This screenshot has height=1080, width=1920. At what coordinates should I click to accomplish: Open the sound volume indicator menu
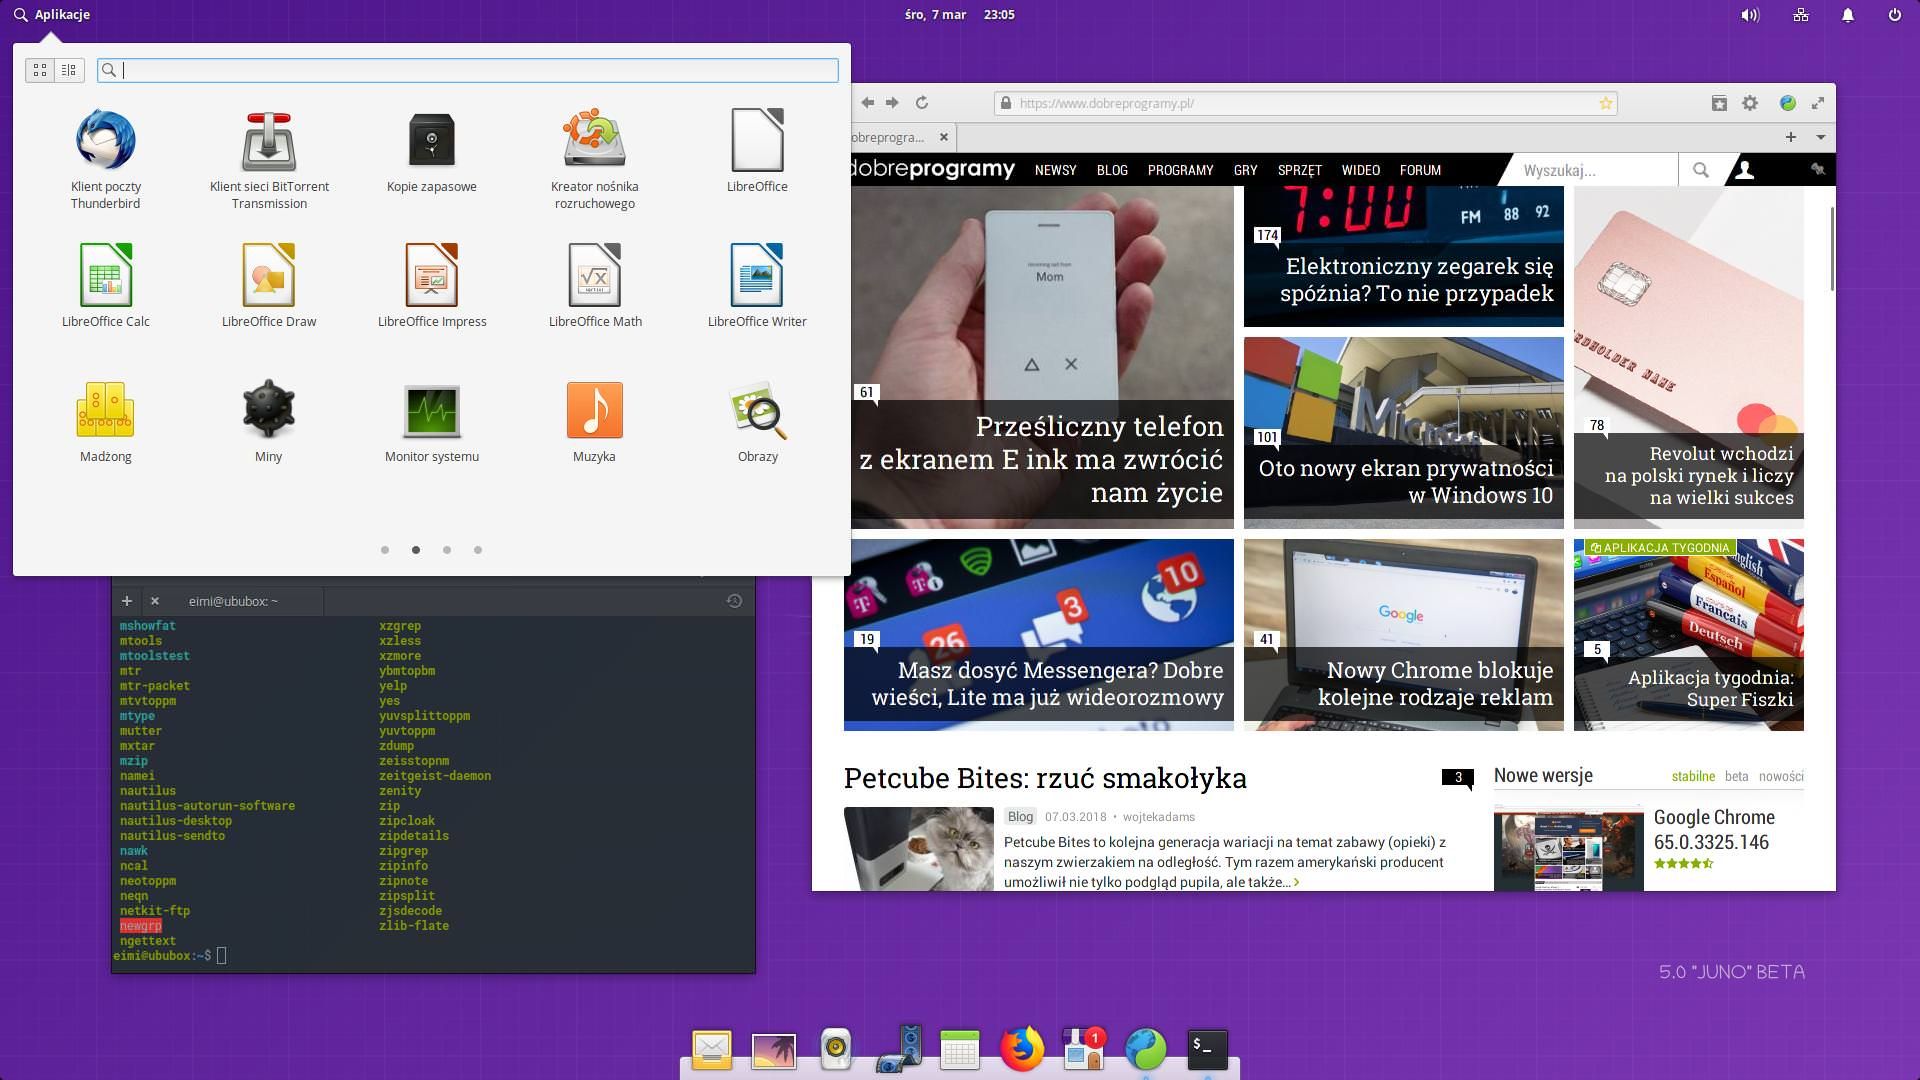point(1749,15)
